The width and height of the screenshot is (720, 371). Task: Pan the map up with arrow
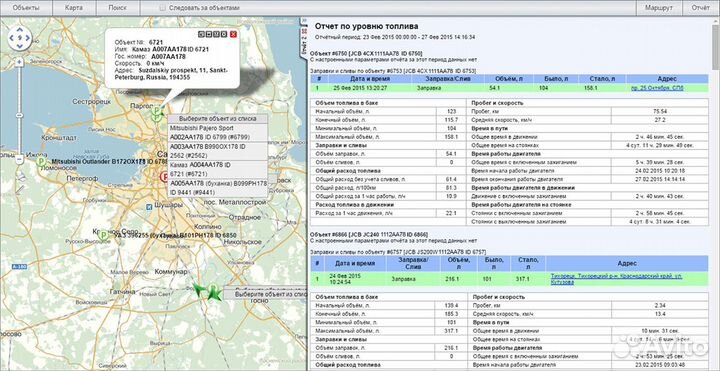20,29
